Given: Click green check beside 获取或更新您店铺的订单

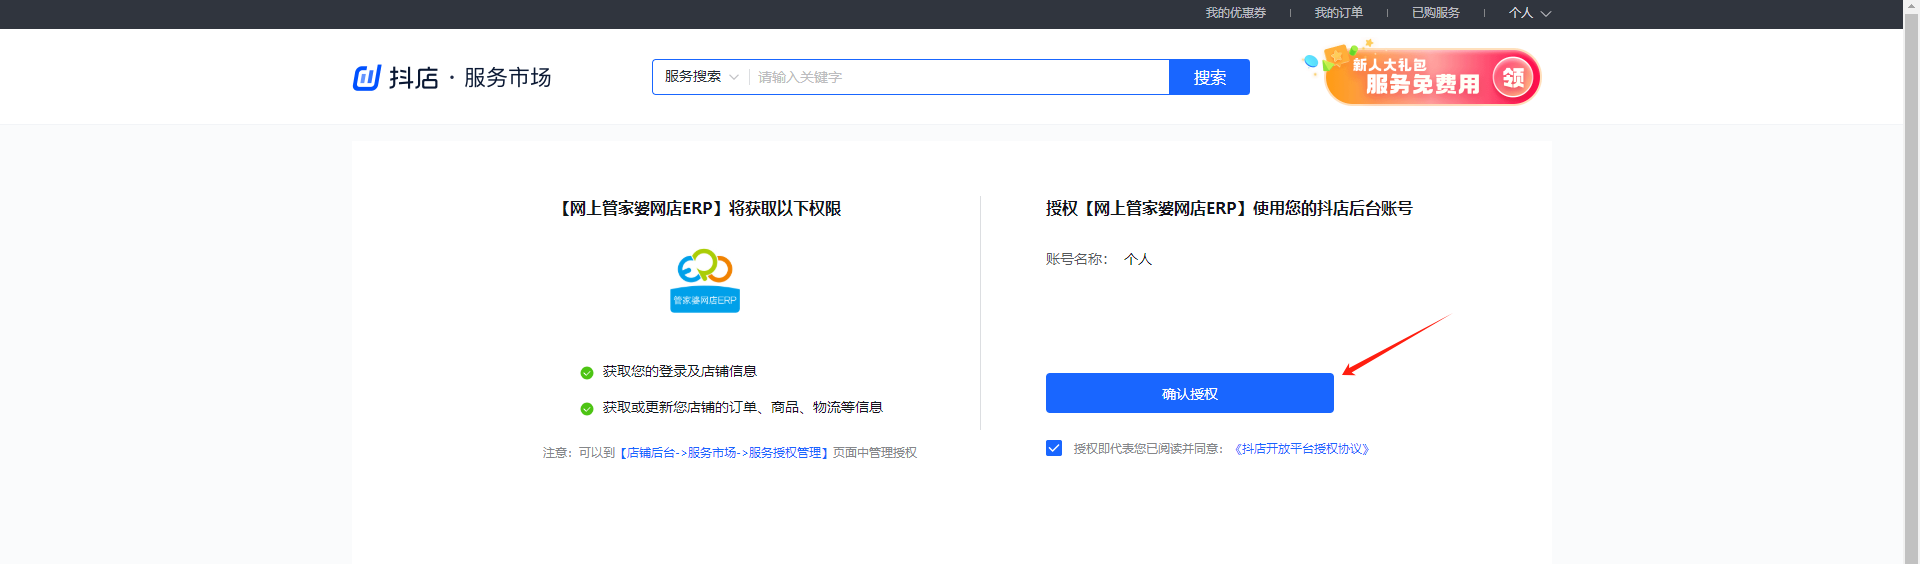Looking at the screenshot, I should pos(587,409).
